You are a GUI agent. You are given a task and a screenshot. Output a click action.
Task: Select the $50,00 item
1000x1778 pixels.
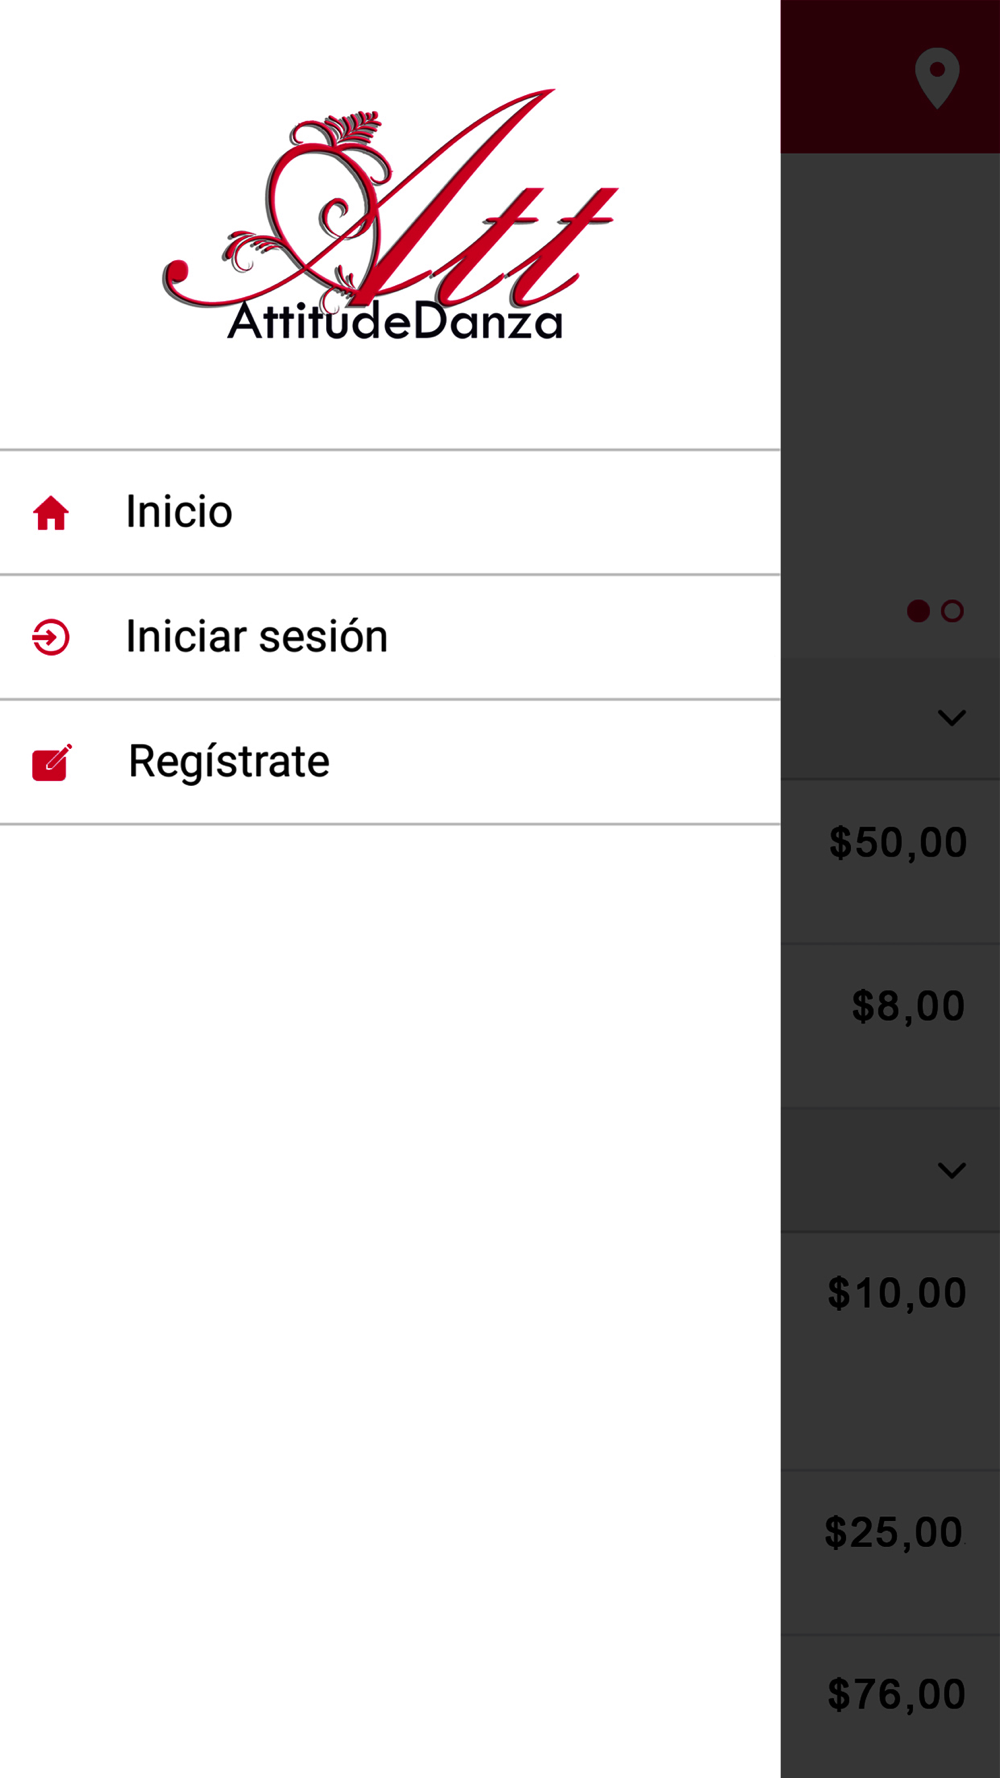pyautogui.click(x=890, y=862)
